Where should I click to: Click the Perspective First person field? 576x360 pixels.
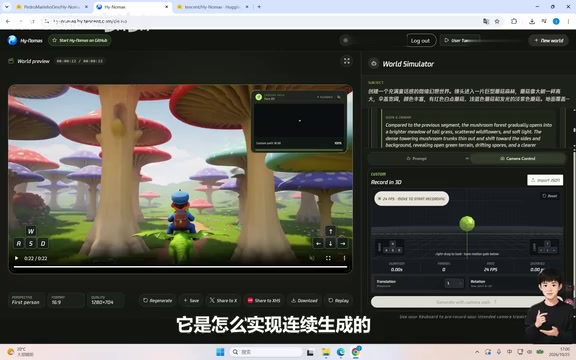(26, 300)
